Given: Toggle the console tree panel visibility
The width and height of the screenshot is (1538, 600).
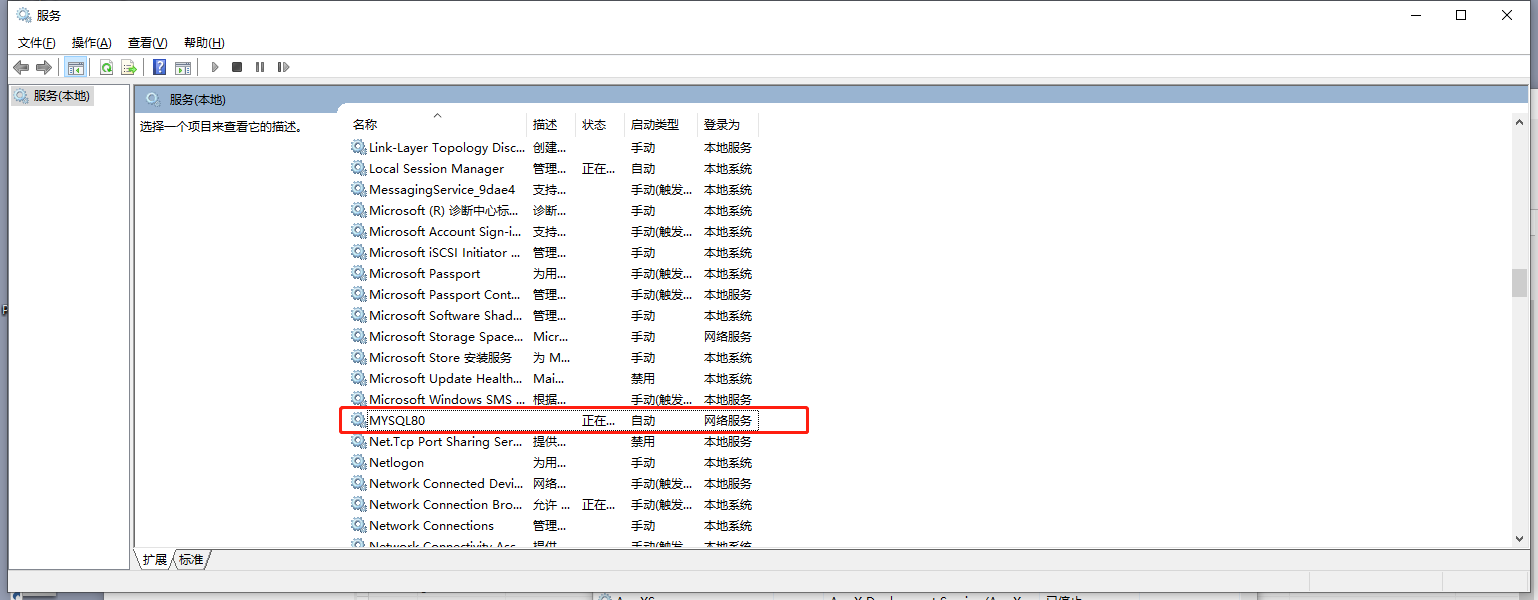Looking at the screenshot, I should pos(76,66).
